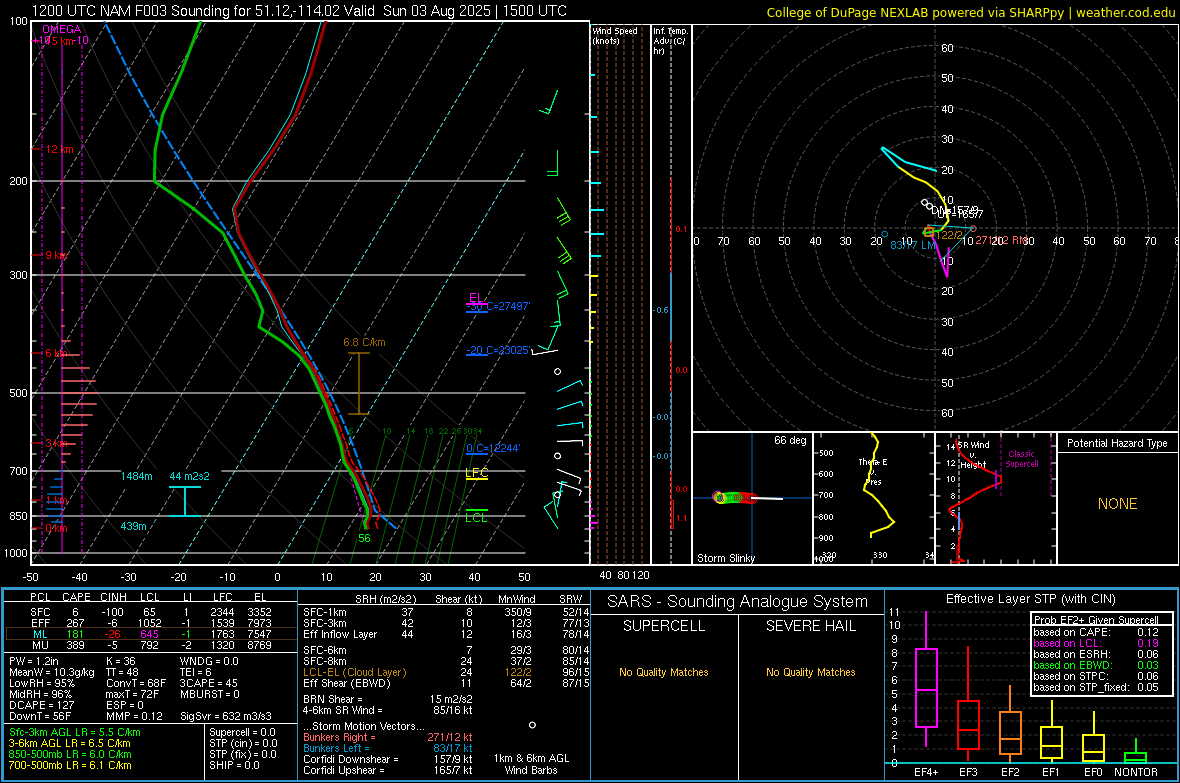Click the magenta OMEGA label
This screenshot has width=1180, height=783.
[x=61, y=29]
